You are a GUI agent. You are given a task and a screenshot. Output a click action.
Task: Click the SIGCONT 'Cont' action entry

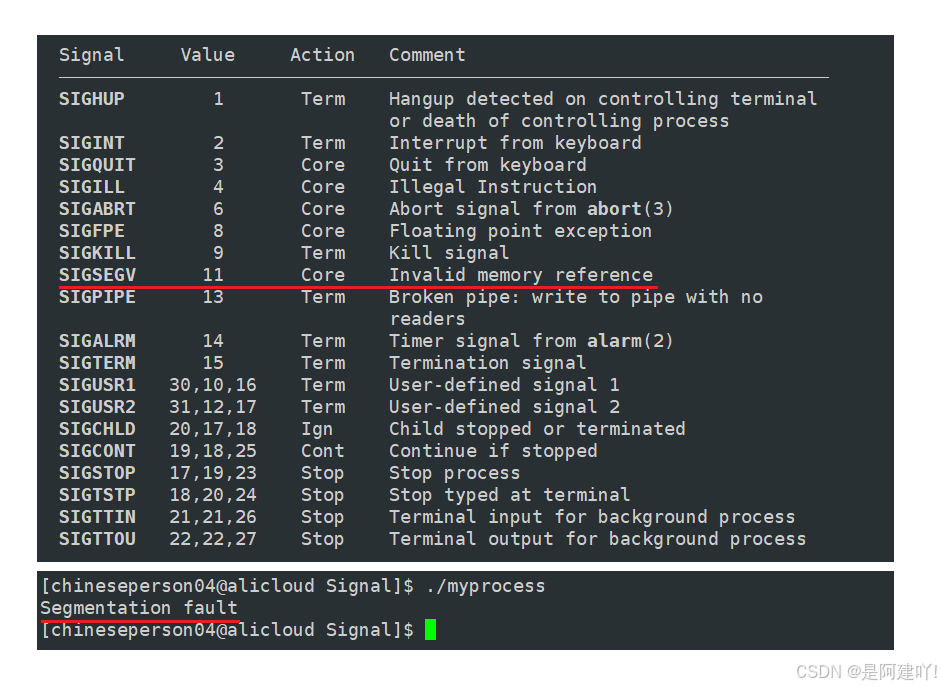coord(323,451)
